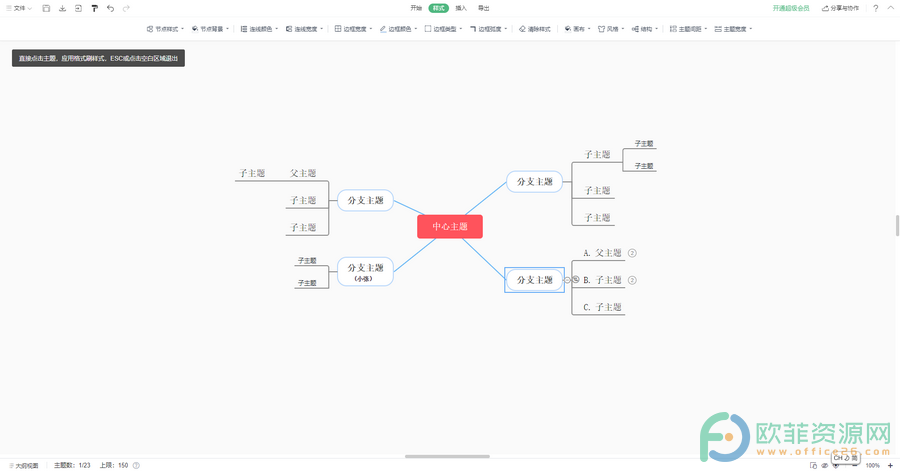Open the 画布 dropdown
The width and height of the screenshot is (900, 471).
coord(577,29)
